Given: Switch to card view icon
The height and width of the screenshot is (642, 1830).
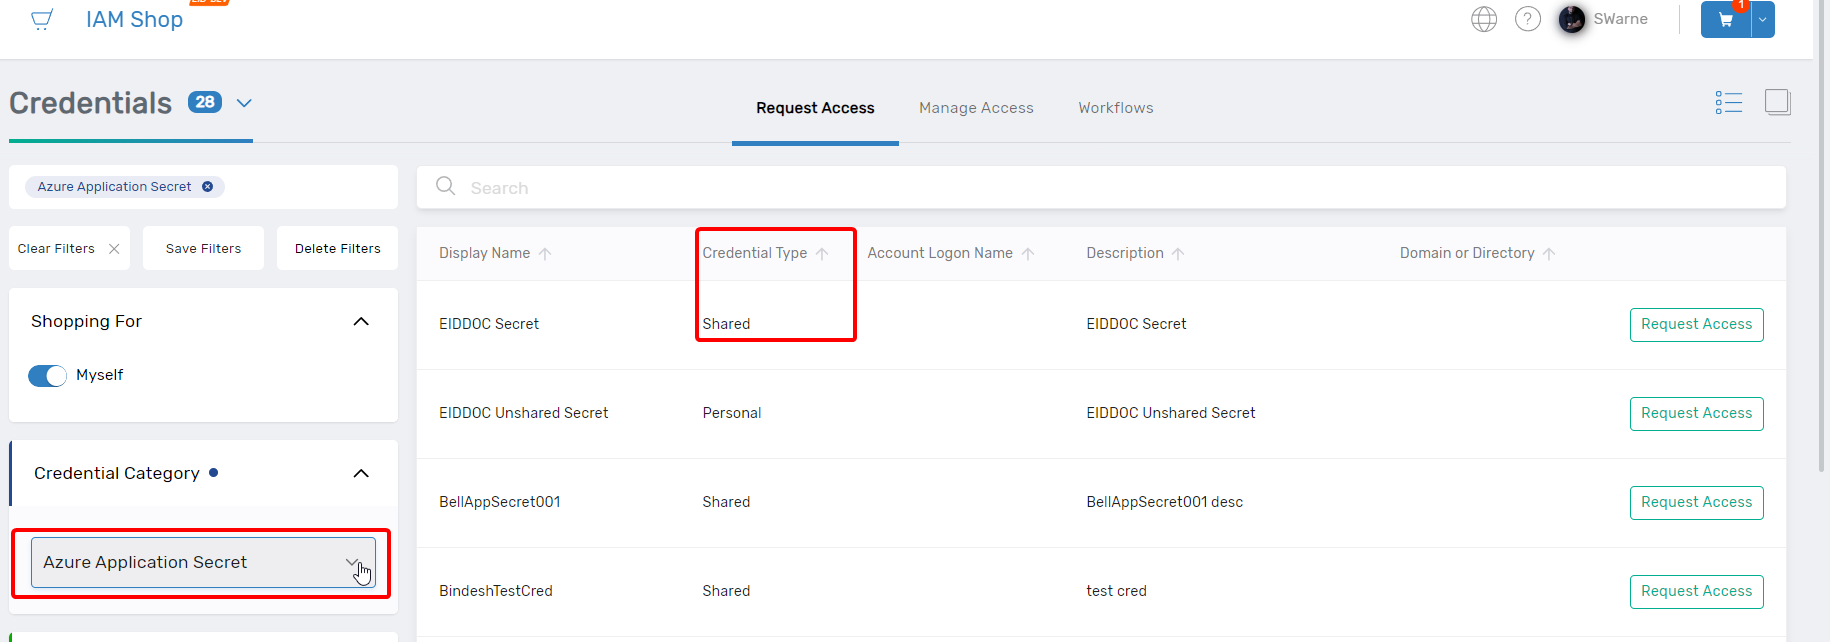Looking at the screenshot, I should point(1778,102).
